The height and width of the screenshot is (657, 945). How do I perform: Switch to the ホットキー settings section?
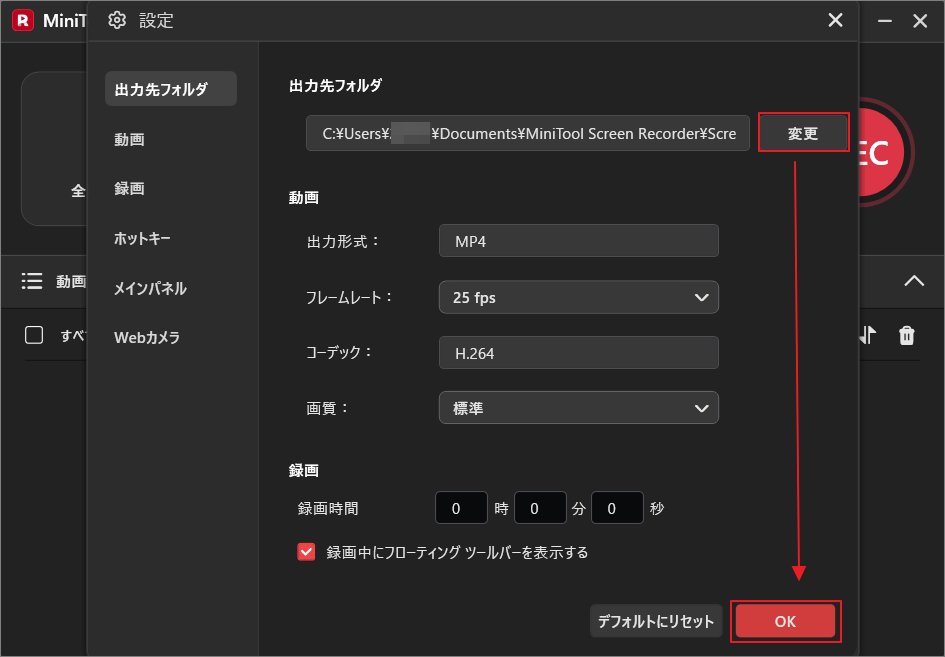(140, 238)
